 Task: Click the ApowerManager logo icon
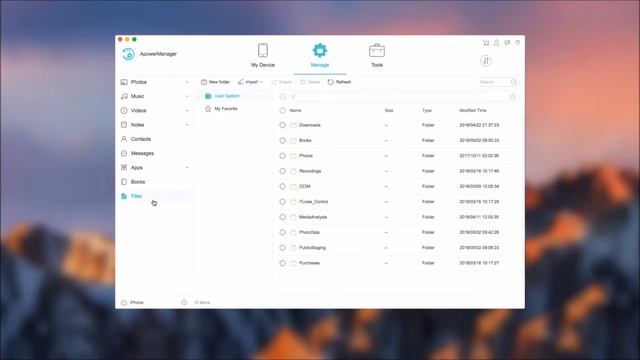pyautogui.click(x=128, y=54)
